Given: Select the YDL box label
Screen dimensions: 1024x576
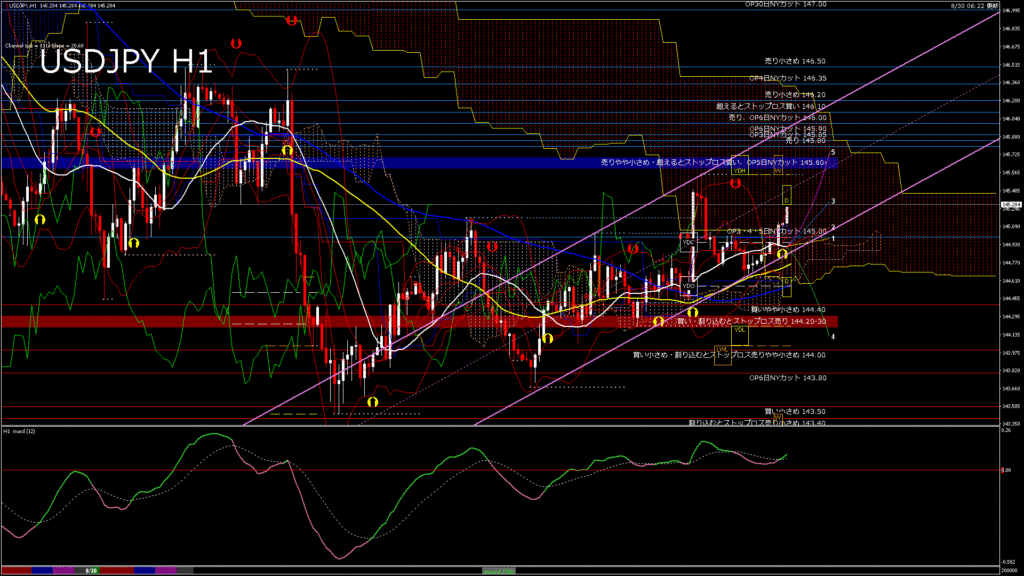Looking at the screenshot, I should 740,328.
